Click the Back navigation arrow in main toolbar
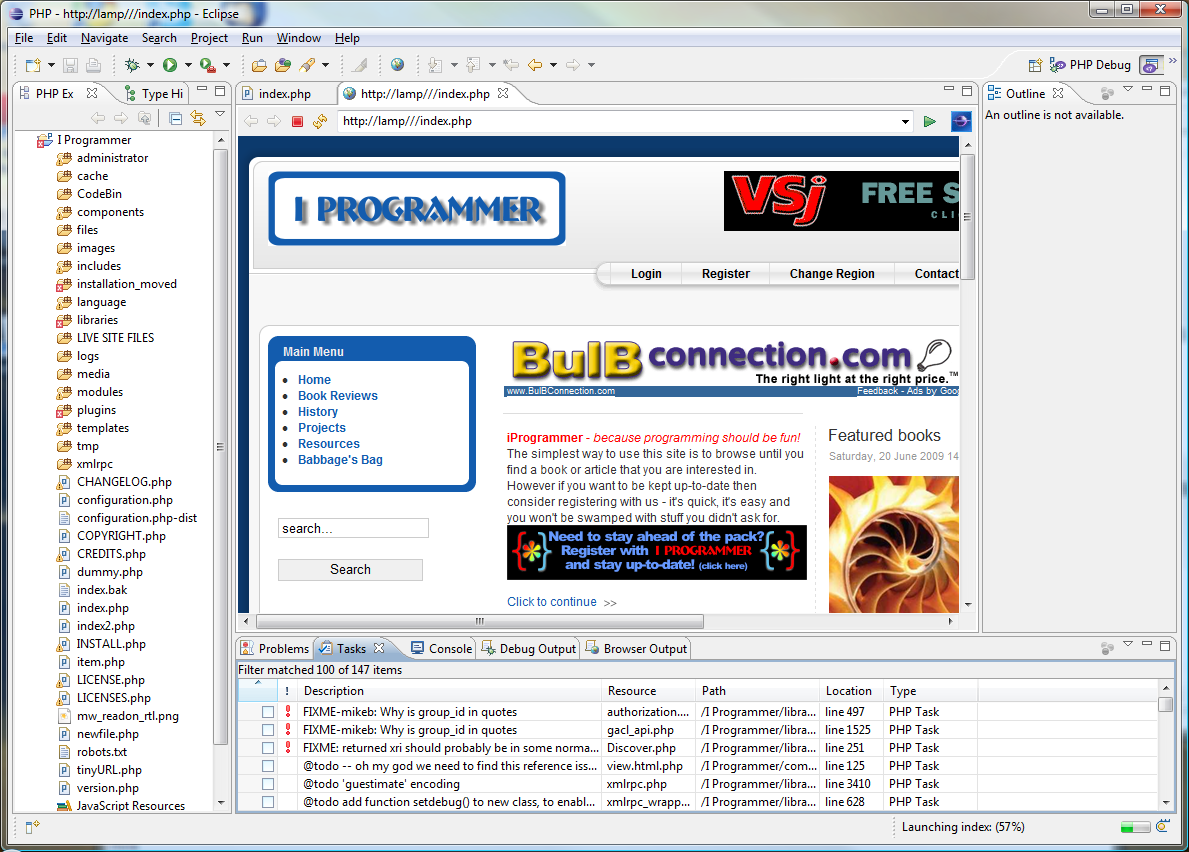Viewport: 1189px width, 852px height. pyautogui.click(x=535, y=65)
